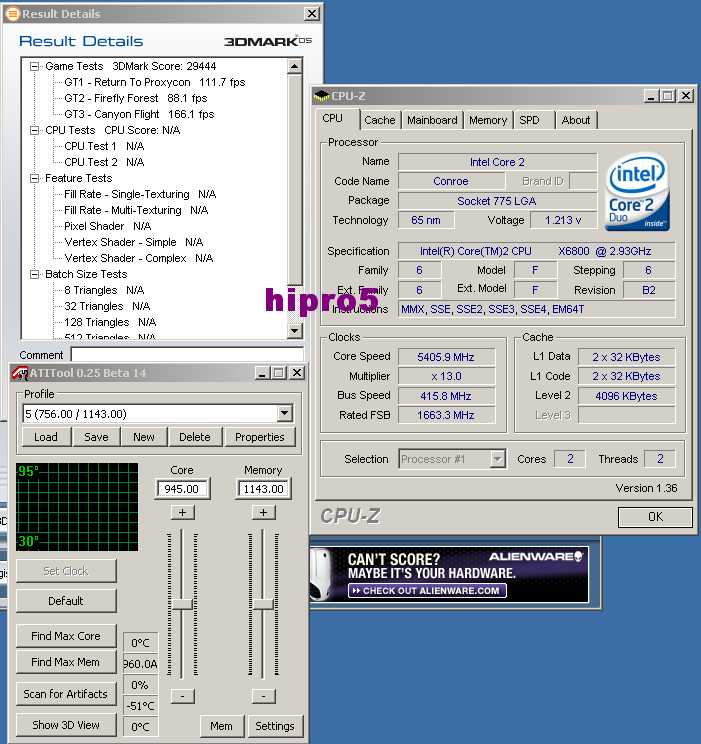The height and width of the screenshot is (744, 701).
Task: Select Vertex Shader - Complex row
Action: click(x=139, y=258)
